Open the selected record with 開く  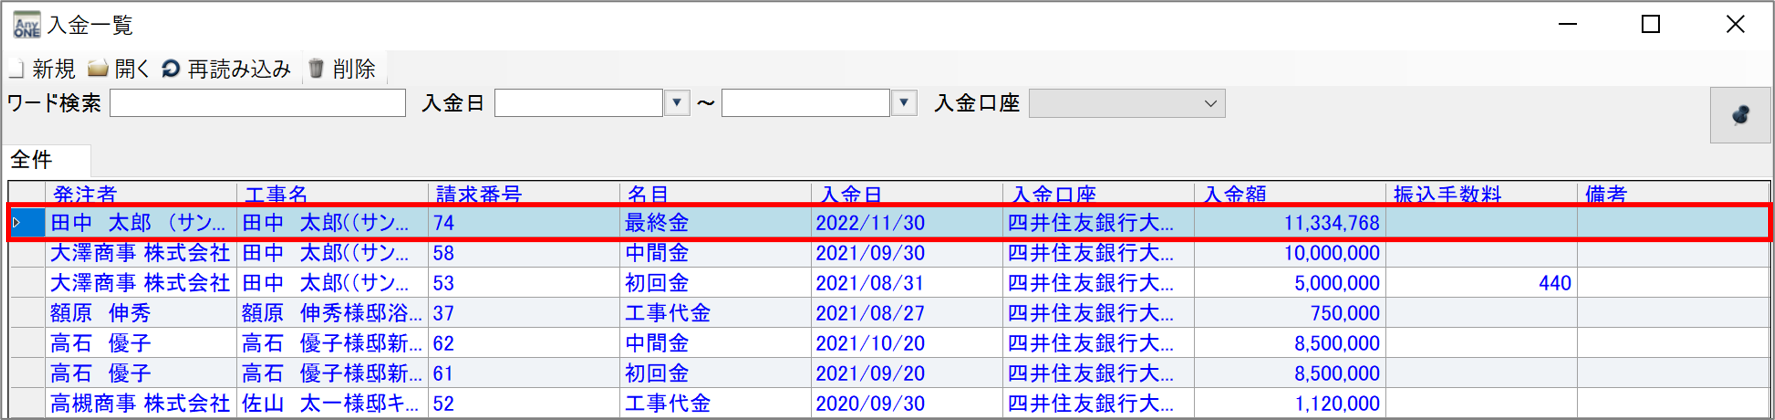coord(98,69)
